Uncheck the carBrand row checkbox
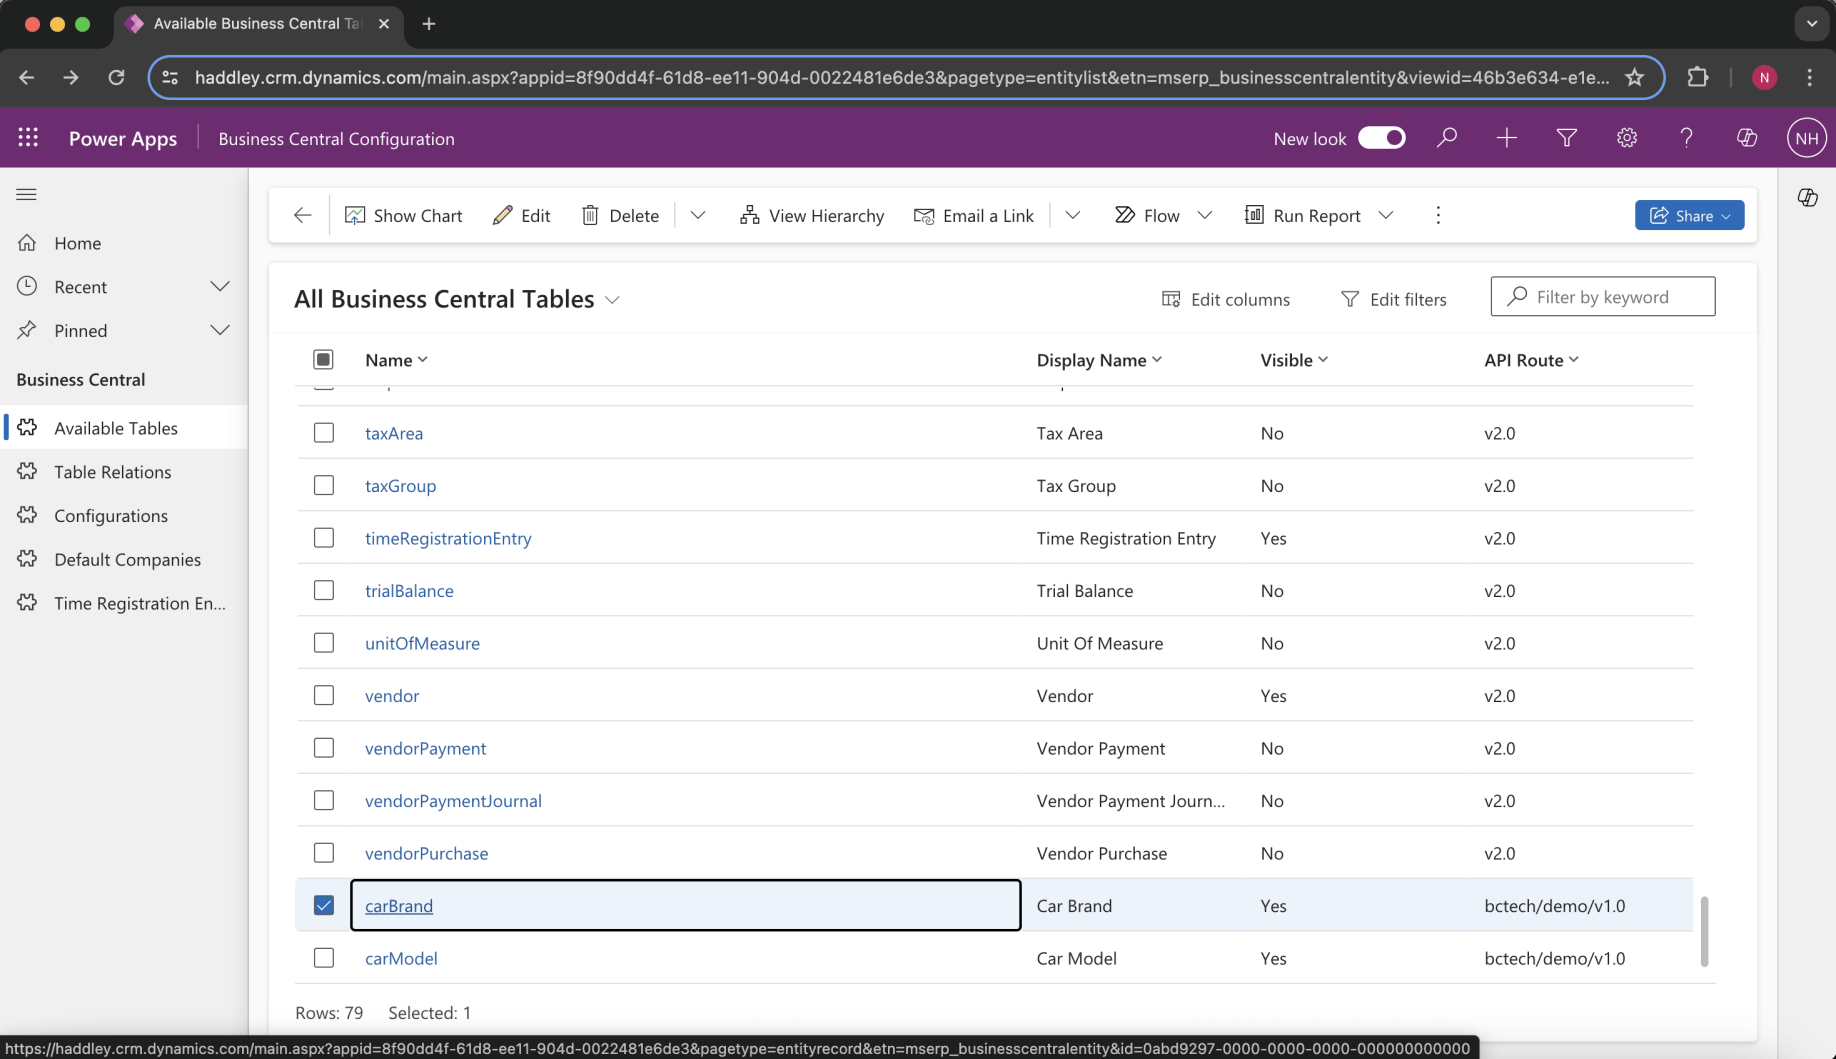 [x=324, y=905]
